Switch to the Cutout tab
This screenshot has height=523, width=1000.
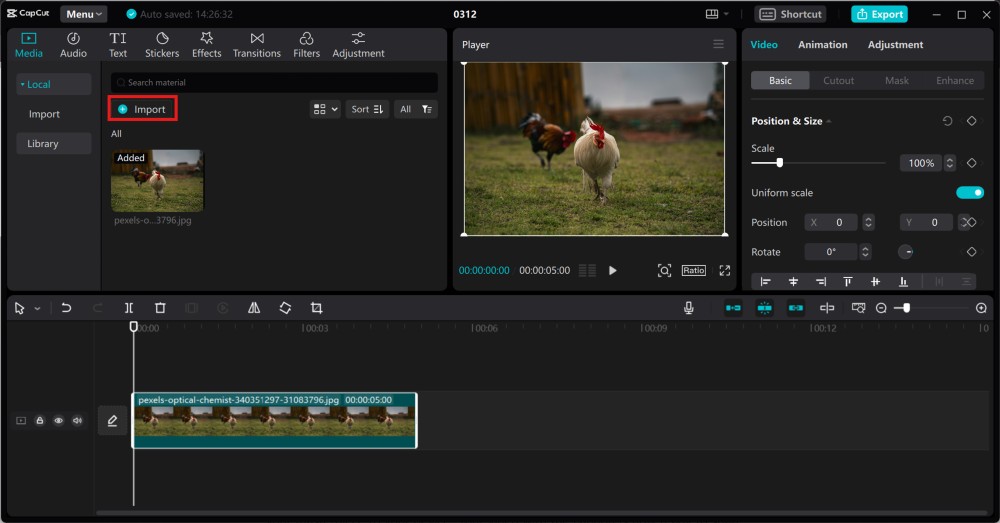(x=838, y=80)
